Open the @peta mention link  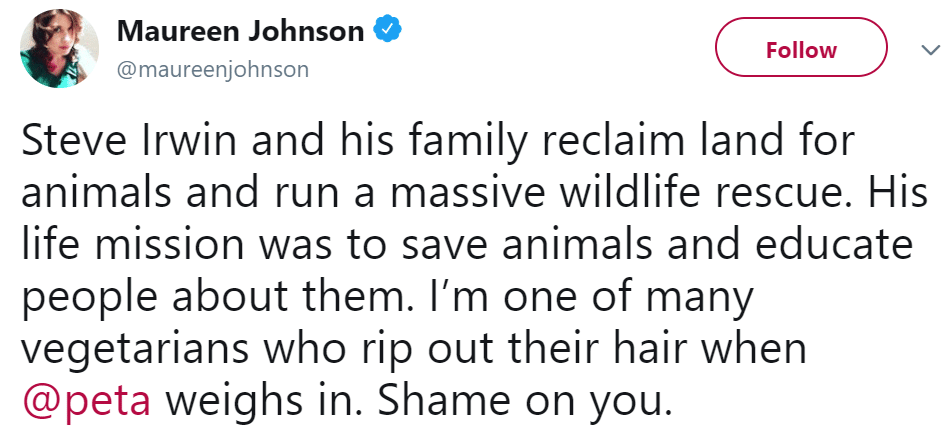[86, 402]
